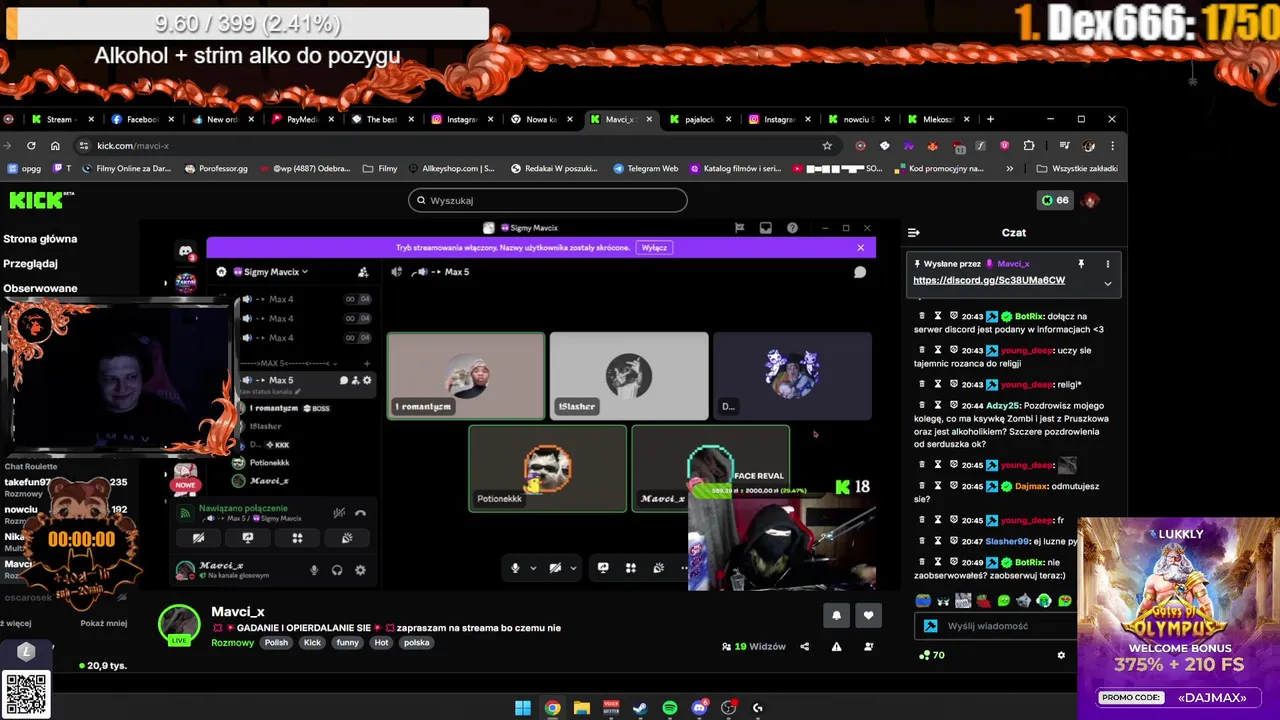The image size is (1280, 720).
Task: Open Rozmowy category link under title
Action: click(233, 643)
